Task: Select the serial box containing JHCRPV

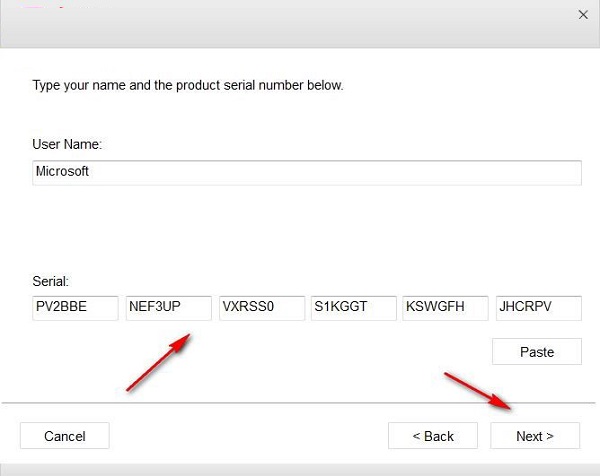Action: pyautogui.click(x=539, y=308)
